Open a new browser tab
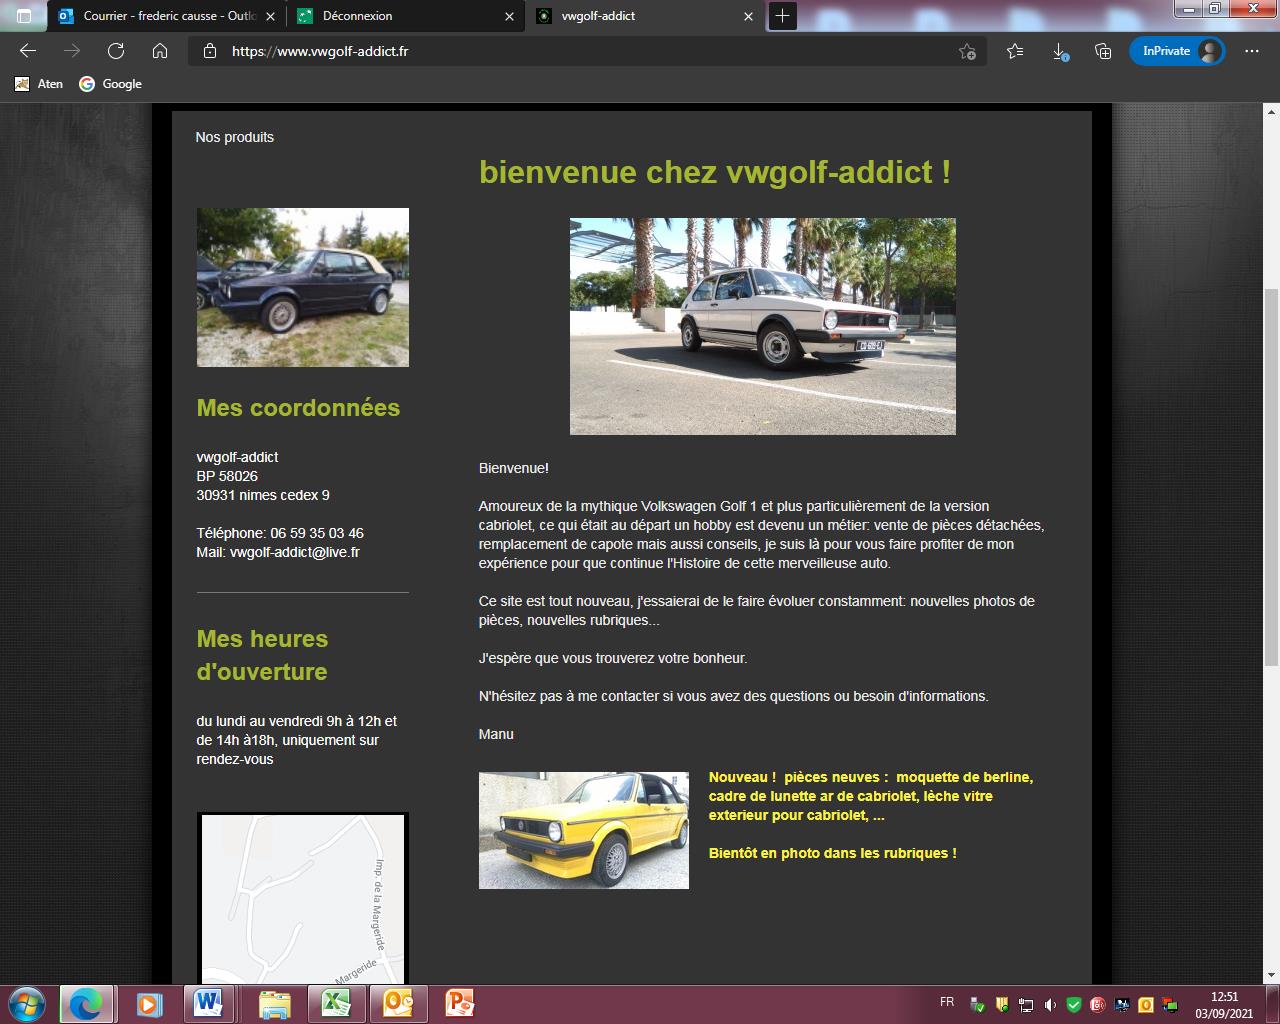Viewport: 1280px width, 1024px height. coord(782,16)
